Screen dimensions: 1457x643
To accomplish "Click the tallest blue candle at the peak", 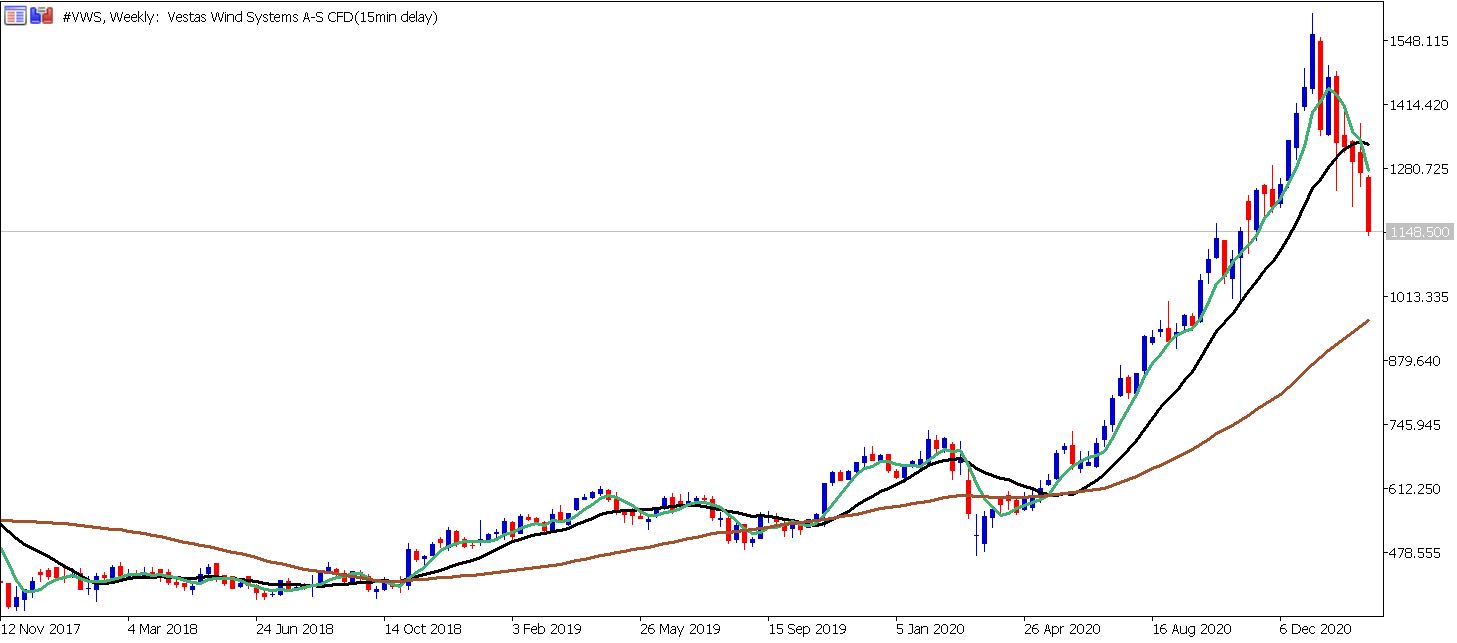I will point(1312,62).
